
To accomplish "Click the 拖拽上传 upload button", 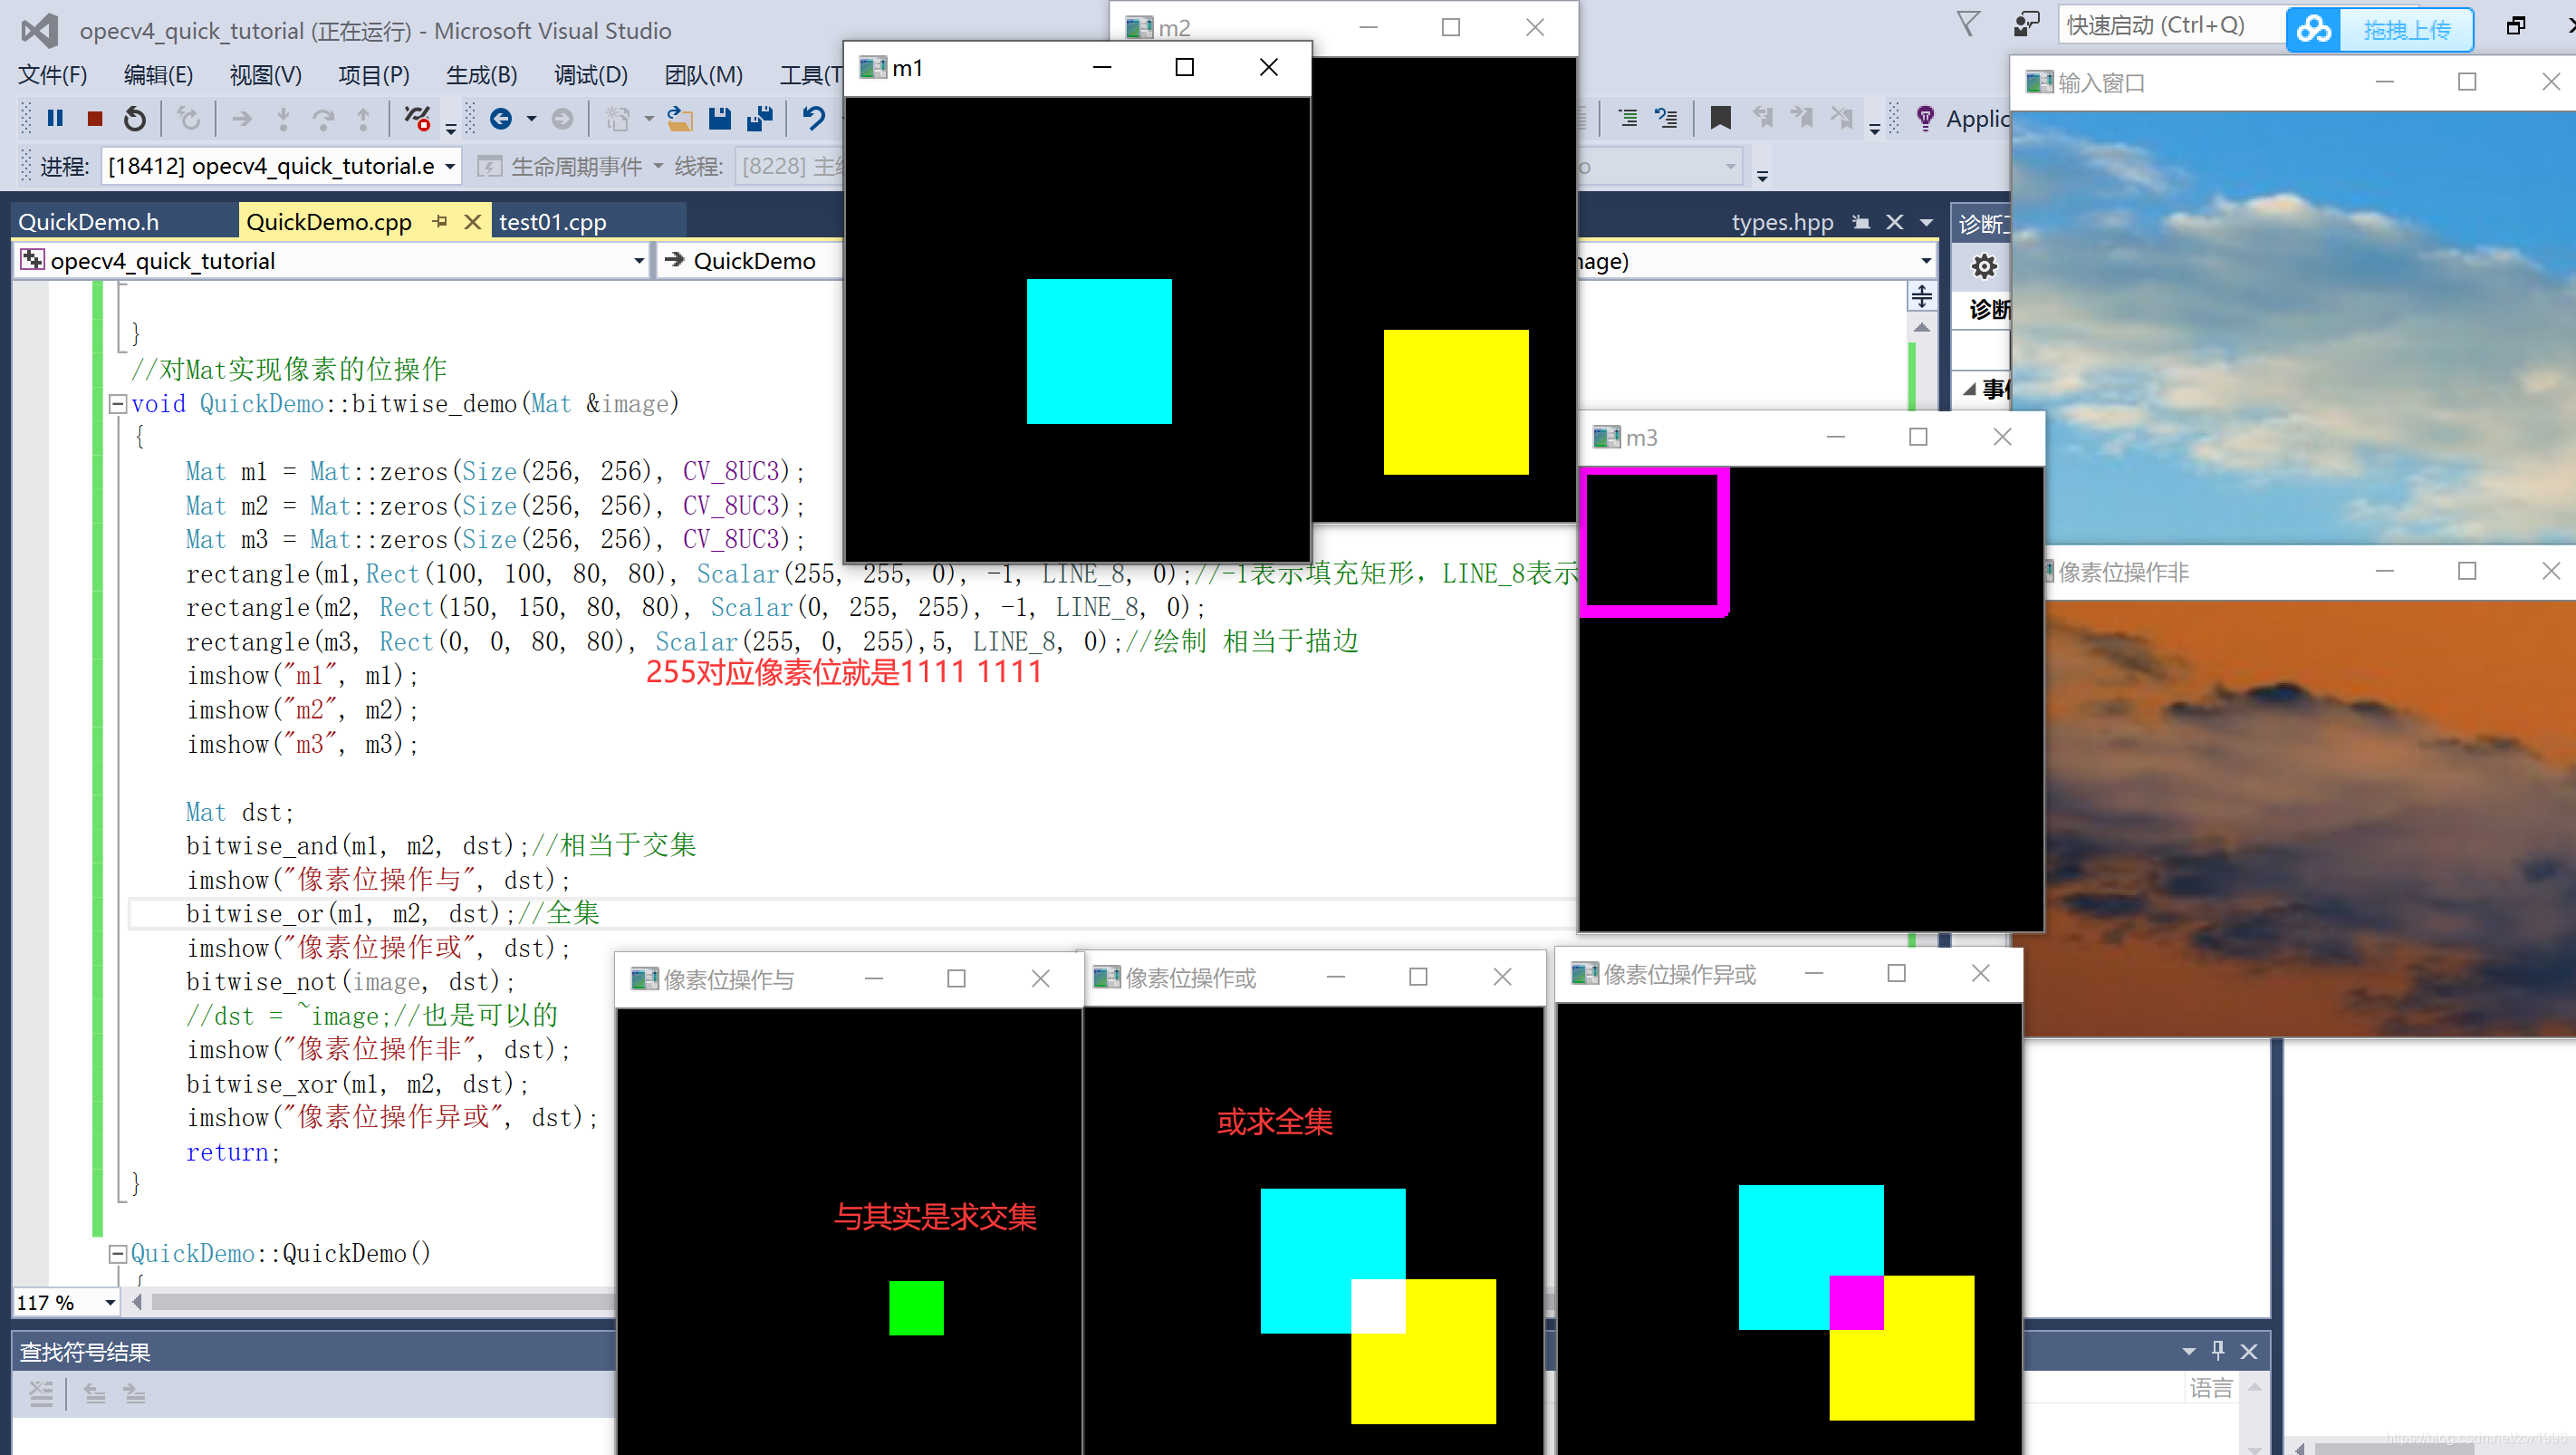I will [2405, 30].
